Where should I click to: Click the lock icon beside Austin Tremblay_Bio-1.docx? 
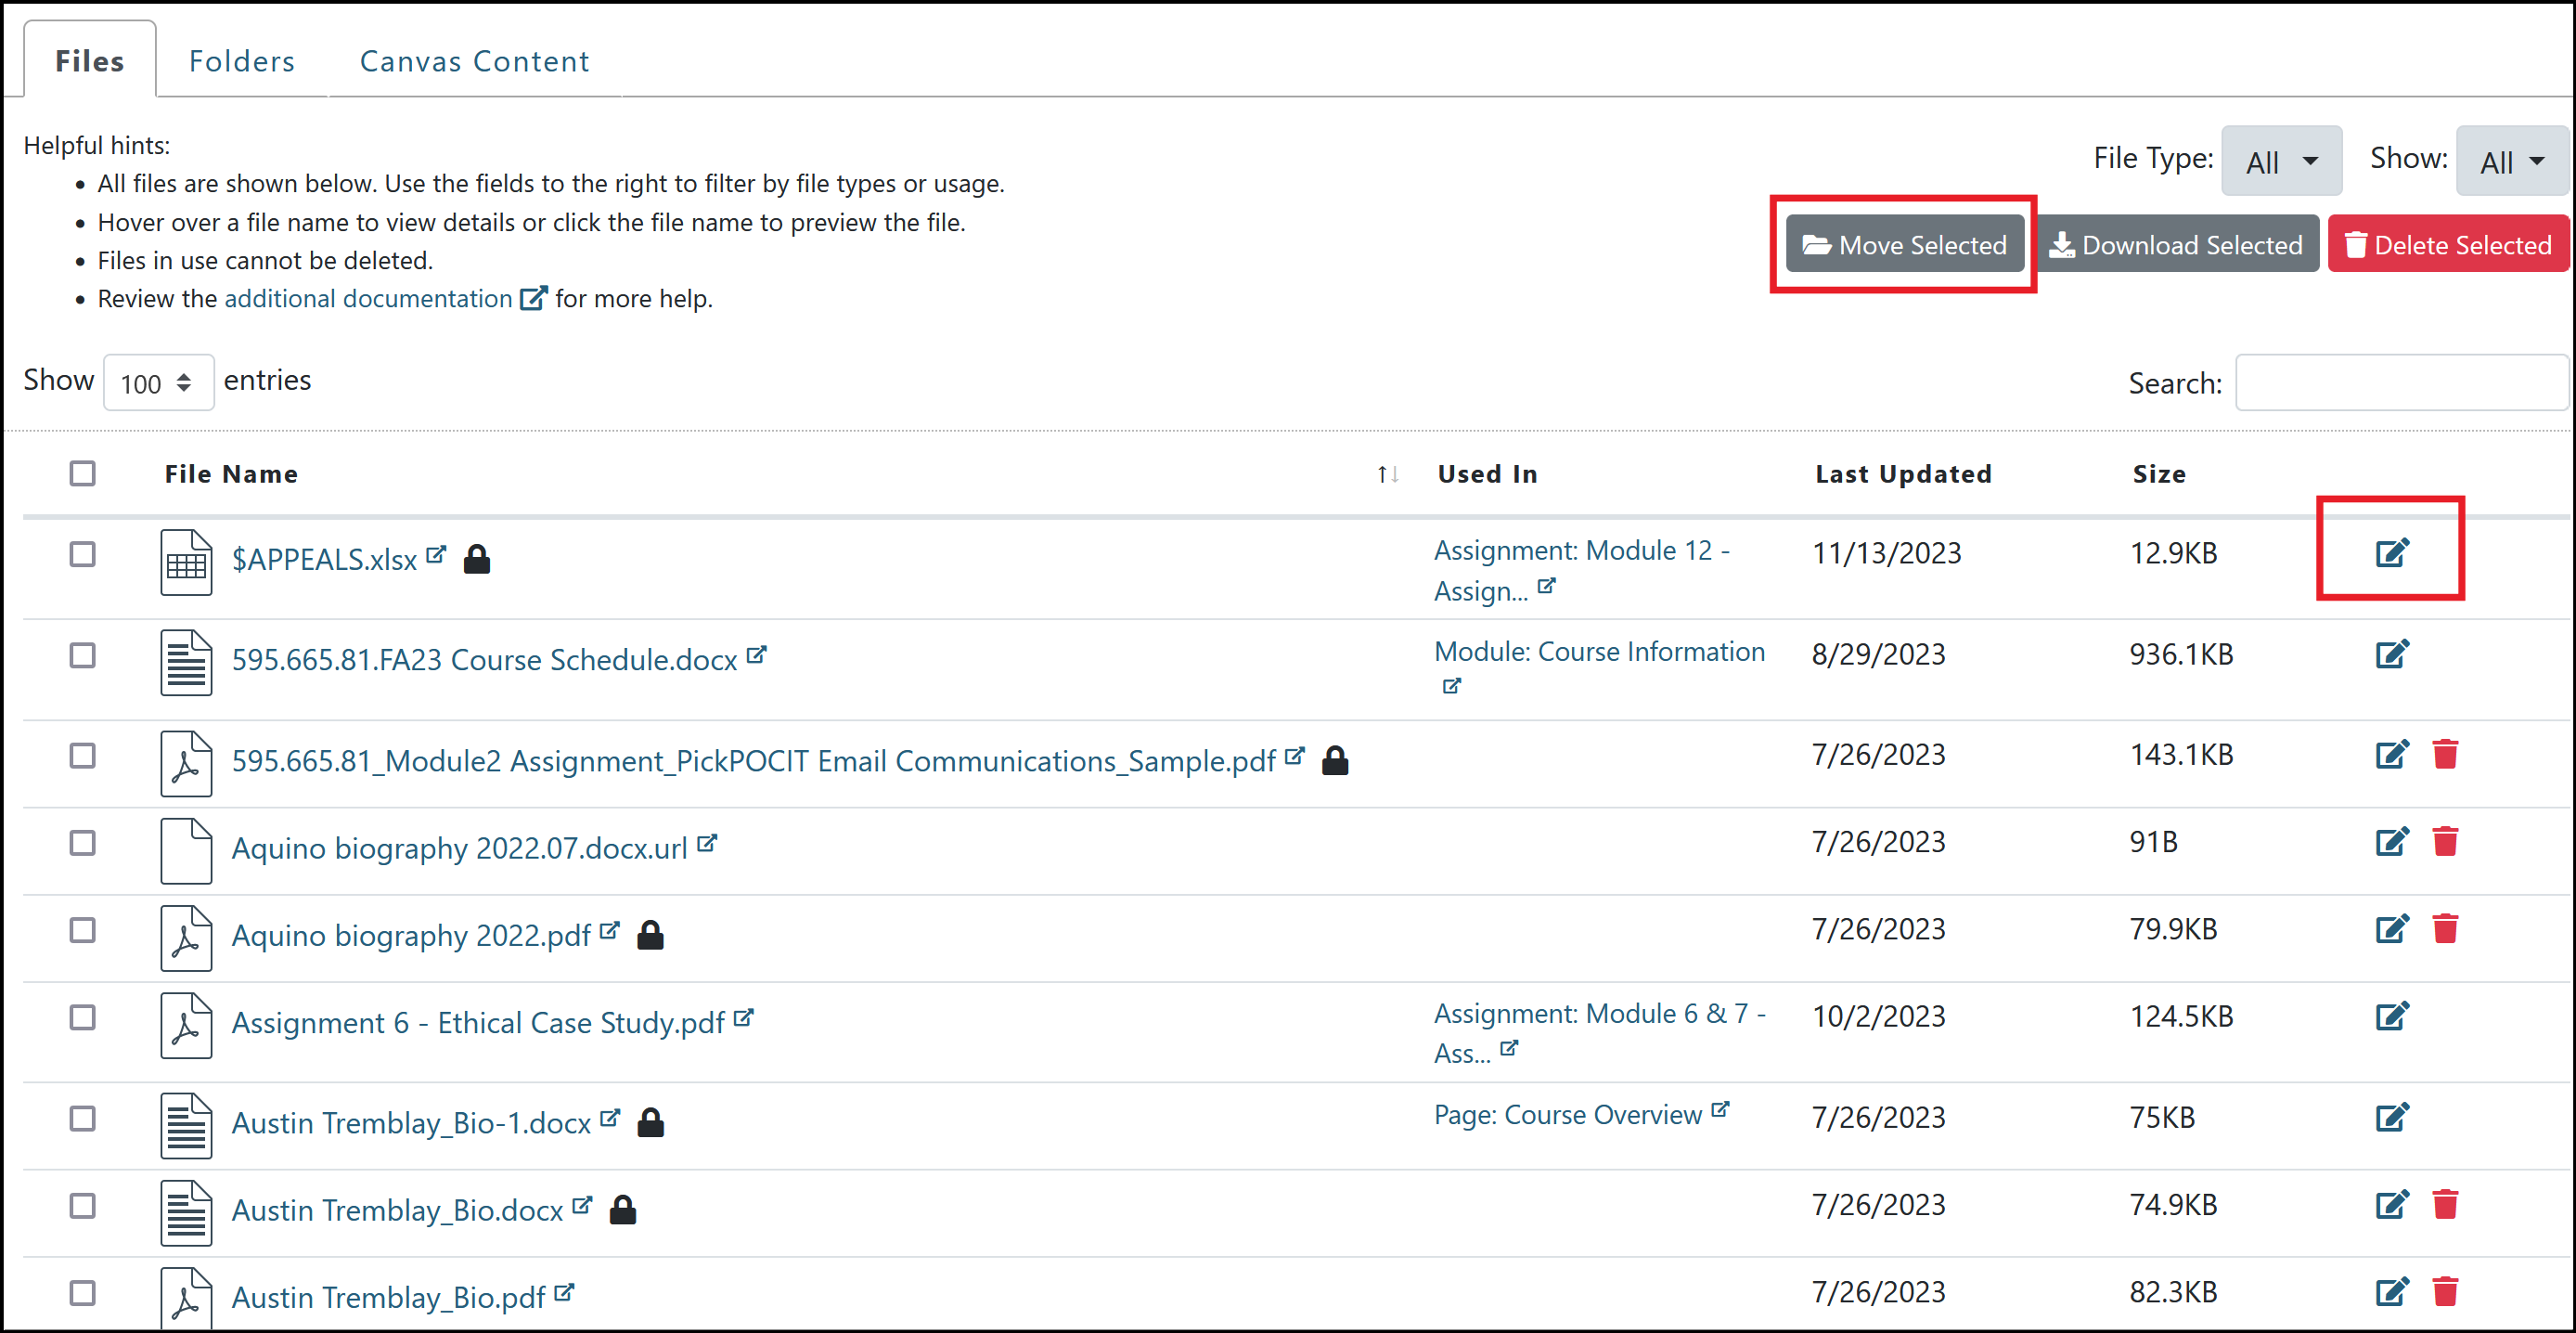(x=650, y=1123)
